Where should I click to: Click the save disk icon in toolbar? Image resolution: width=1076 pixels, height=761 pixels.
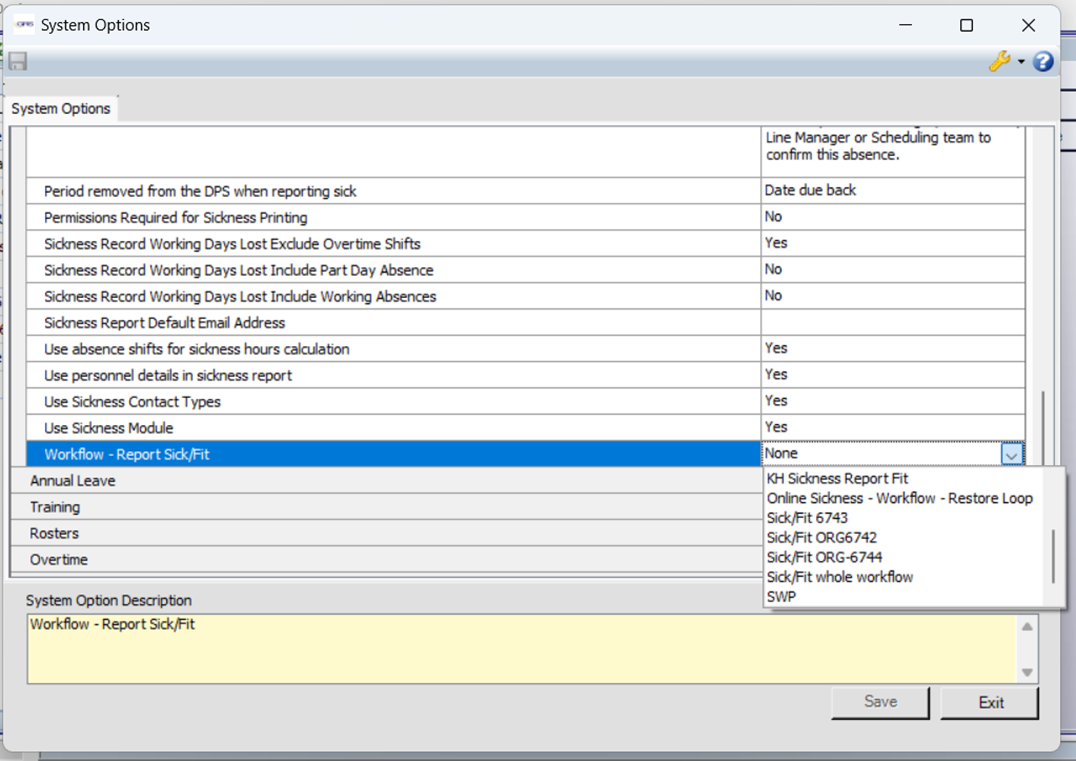18,62
